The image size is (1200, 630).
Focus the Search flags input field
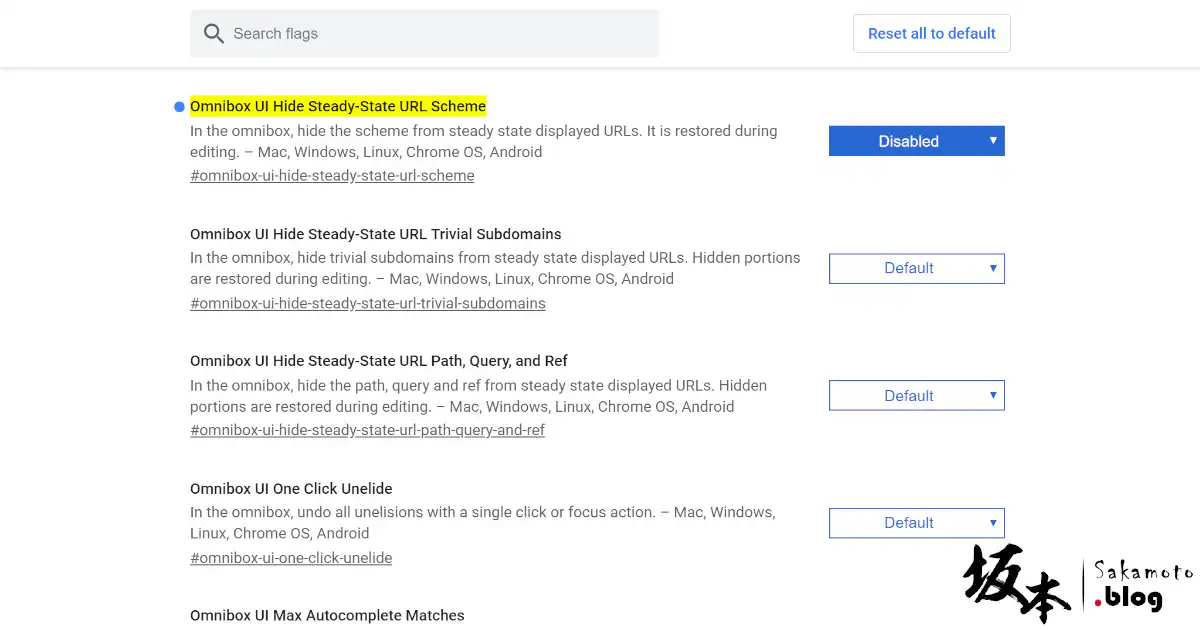pos(440,34)
